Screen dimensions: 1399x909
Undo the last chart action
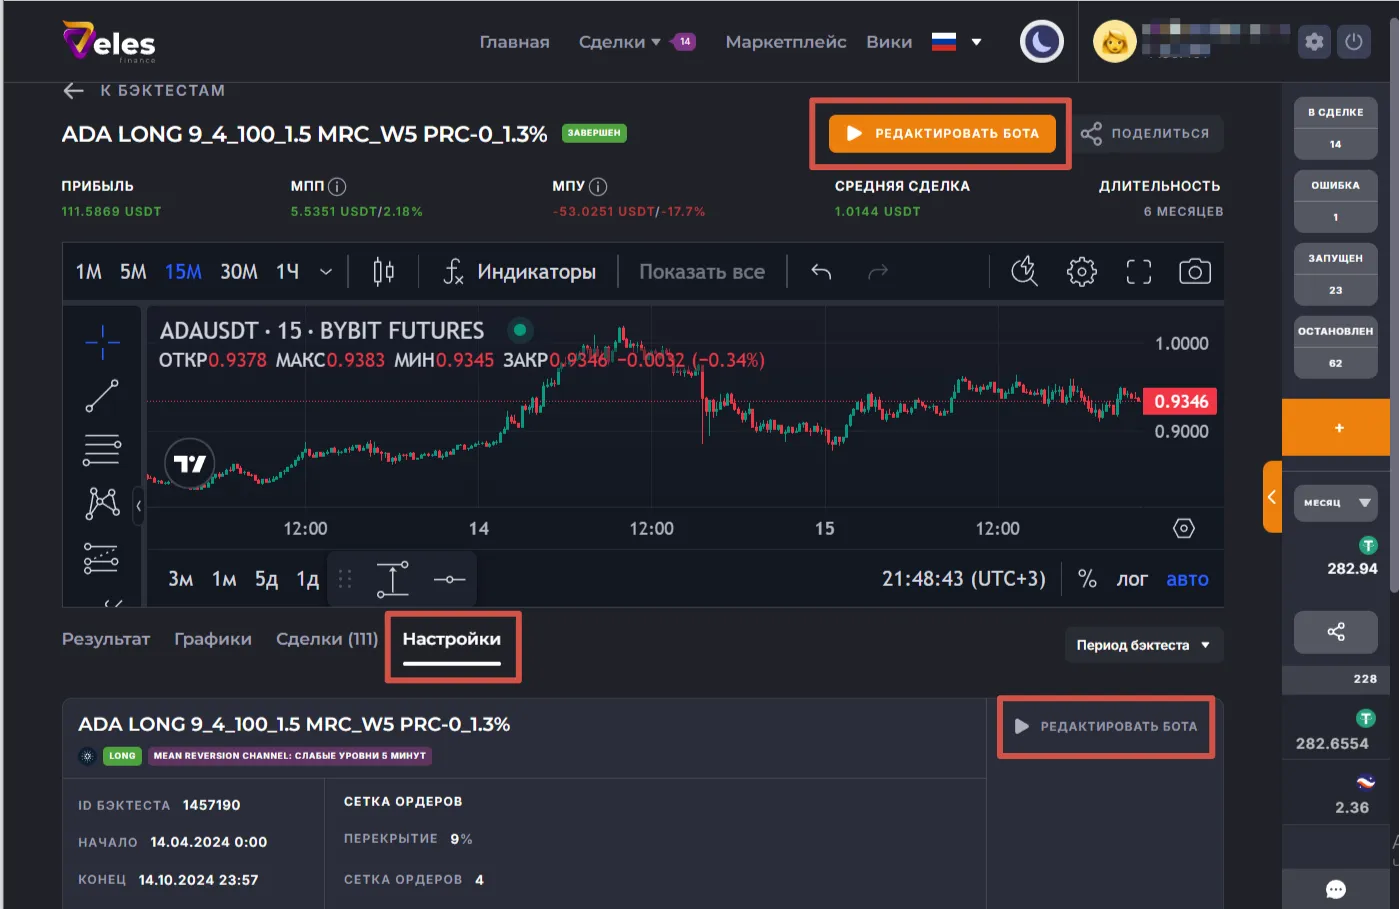coord(821,272)
